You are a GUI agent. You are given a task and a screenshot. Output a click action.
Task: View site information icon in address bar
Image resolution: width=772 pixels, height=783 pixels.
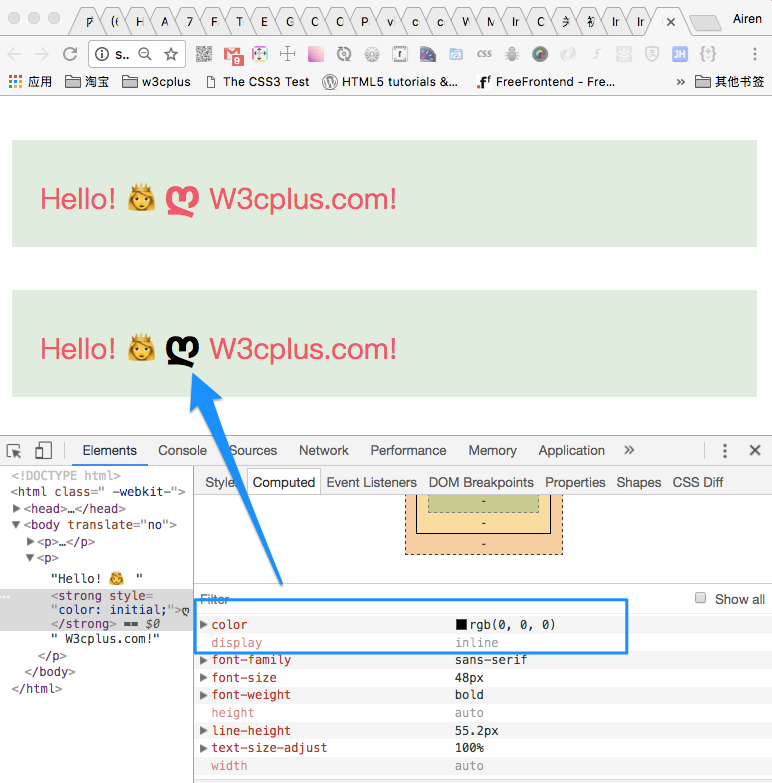tap(102, 54)
